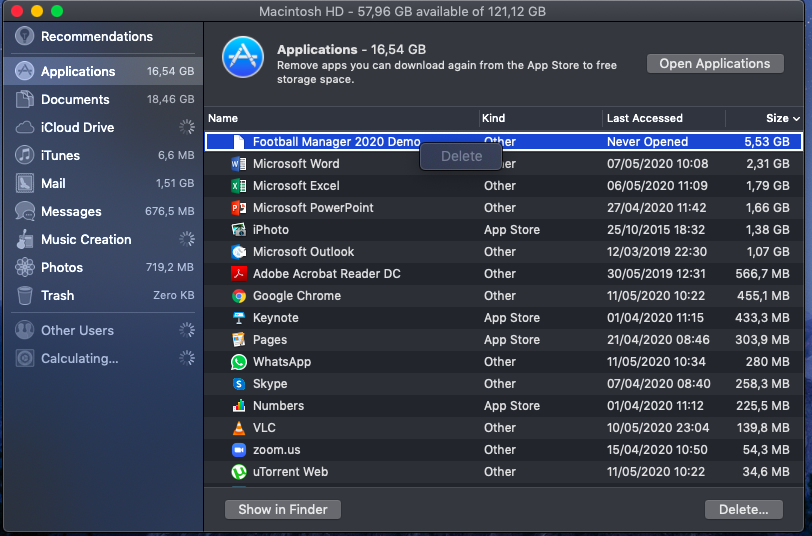812x536 pixels.
Task: Click the WhatsApp app icon
Action: 238,361
